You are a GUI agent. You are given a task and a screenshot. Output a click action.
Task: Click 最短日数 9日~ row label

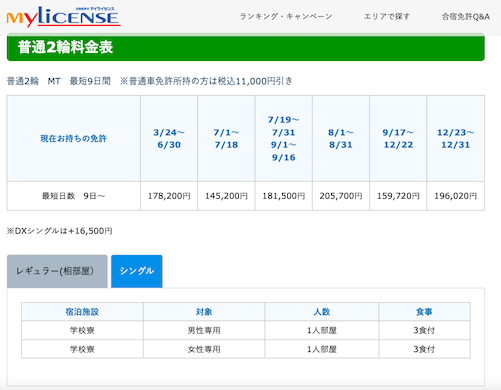pyautogui.click(x=74, y=196)
